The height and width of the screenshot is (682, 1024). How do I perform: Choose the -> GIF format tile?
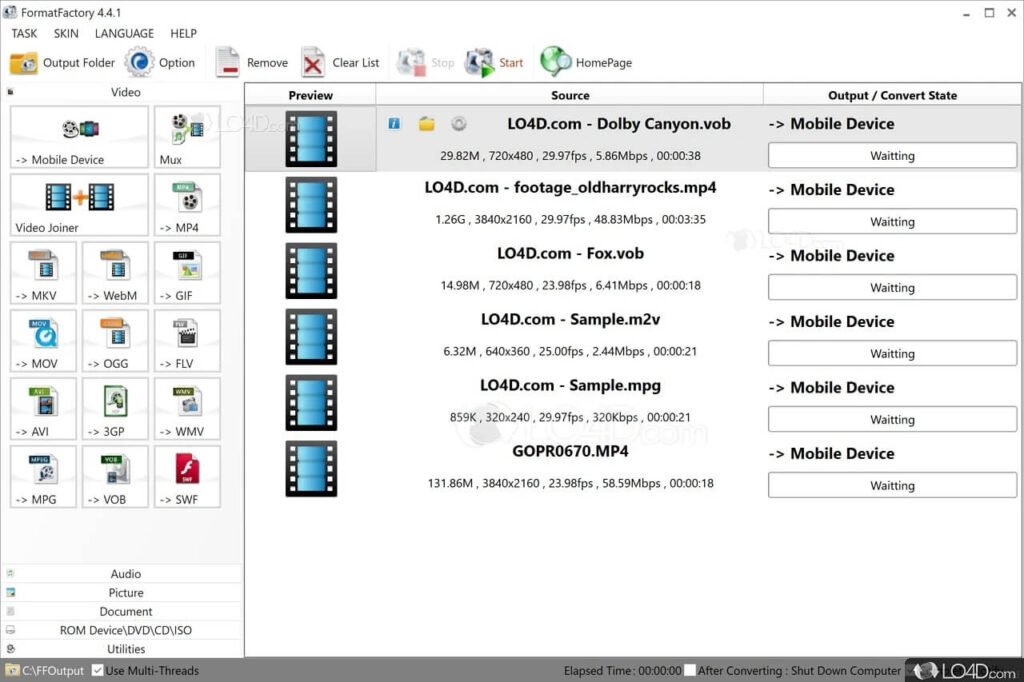187,273
